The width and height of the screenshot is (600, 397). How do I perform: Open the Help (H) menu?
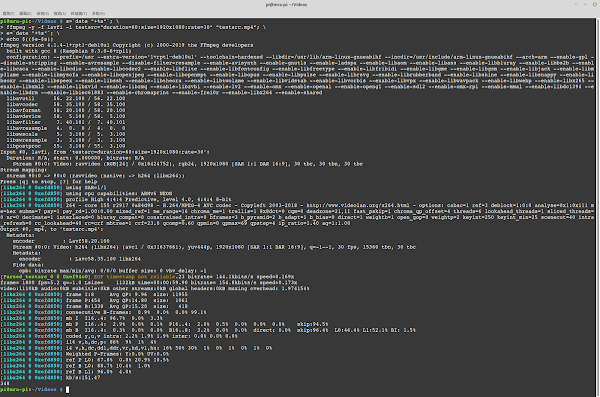coord(98,13)
